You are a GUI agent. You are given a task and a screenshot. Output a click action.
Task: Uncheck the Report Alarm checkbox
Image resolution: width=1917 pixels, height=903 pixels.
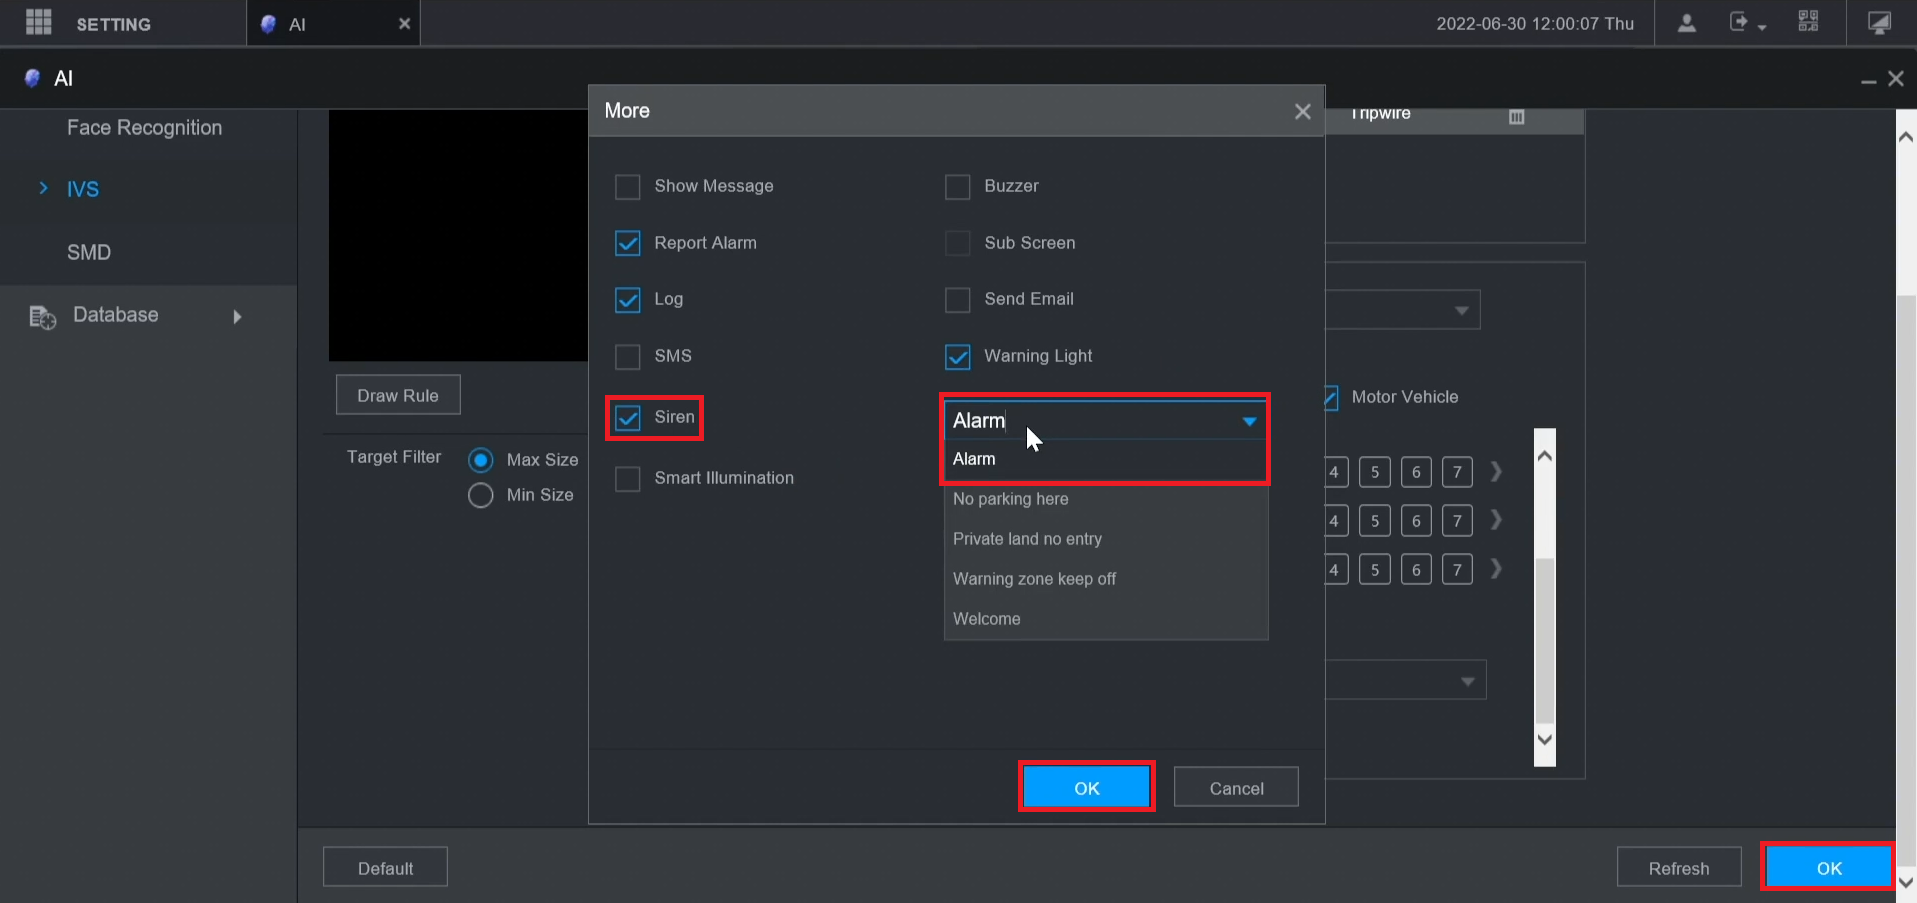(x=627, y=243)
